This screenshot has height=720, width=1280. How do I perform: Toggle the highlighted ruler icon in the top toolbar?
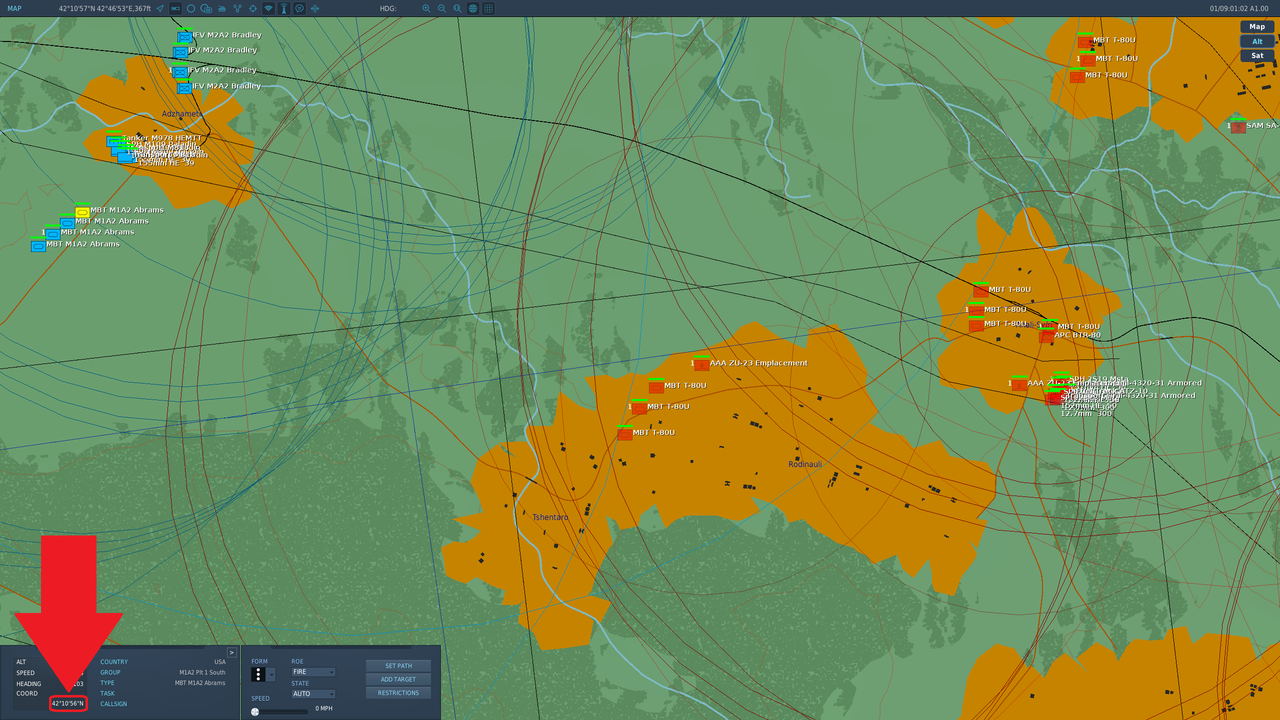[x=175, y=8]
